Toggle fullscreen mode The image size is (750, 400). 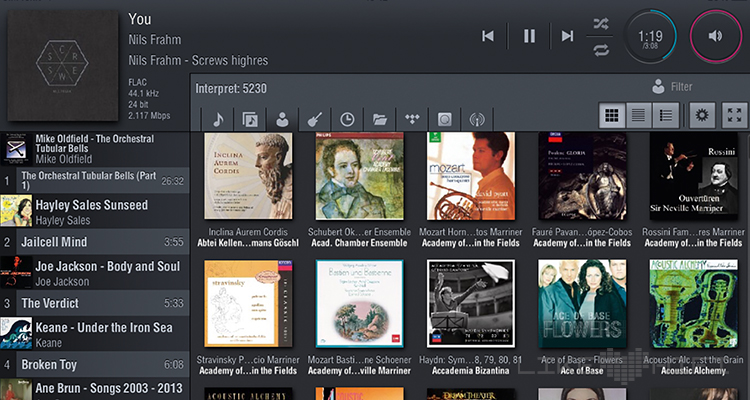click(x=735, y=115)
